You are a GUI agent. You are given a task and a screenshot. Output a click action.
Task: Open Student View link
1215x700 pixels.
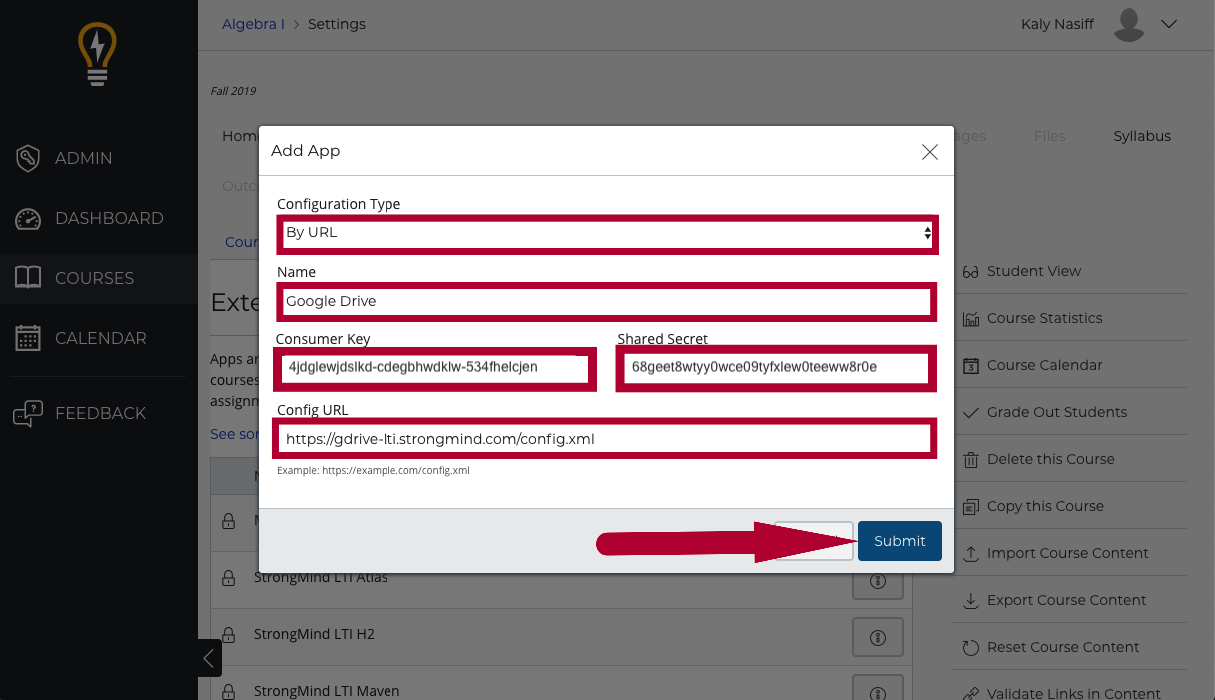click(x=1034, y=271)
